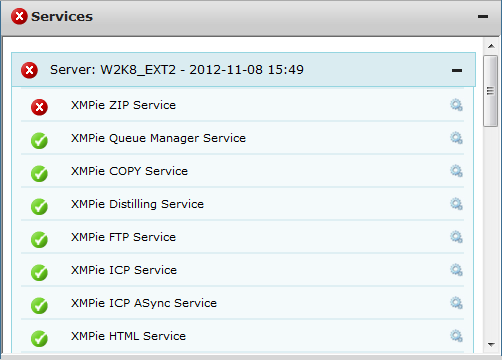504x361 pixels.
Task: Click the scrollbar down arrow
Action: point(491,344)
